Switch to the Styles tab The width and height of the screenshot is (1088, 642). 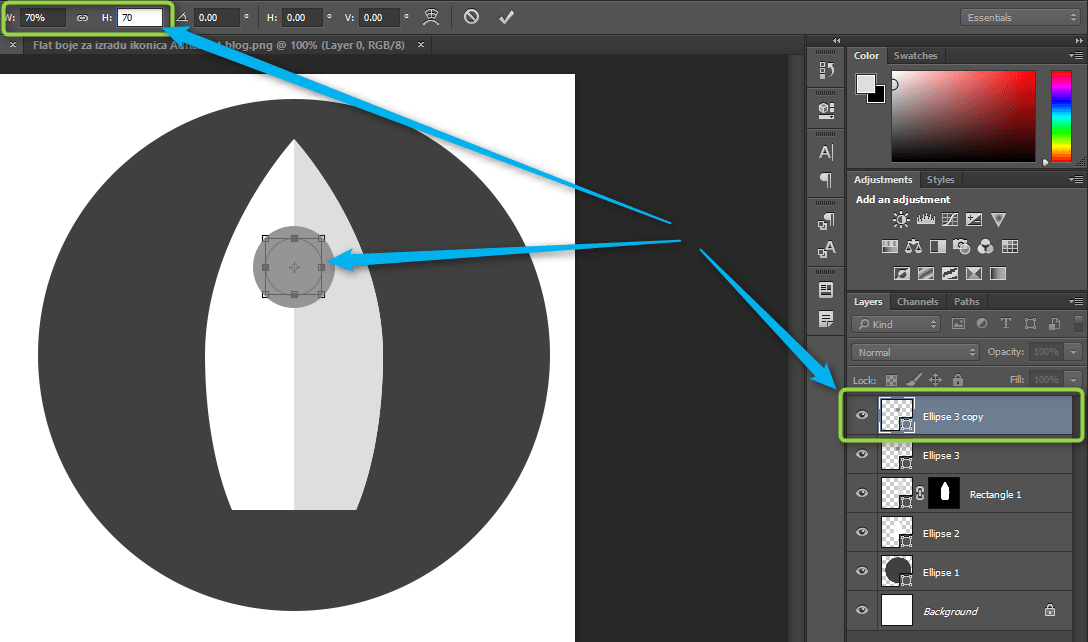coord(940,180)
